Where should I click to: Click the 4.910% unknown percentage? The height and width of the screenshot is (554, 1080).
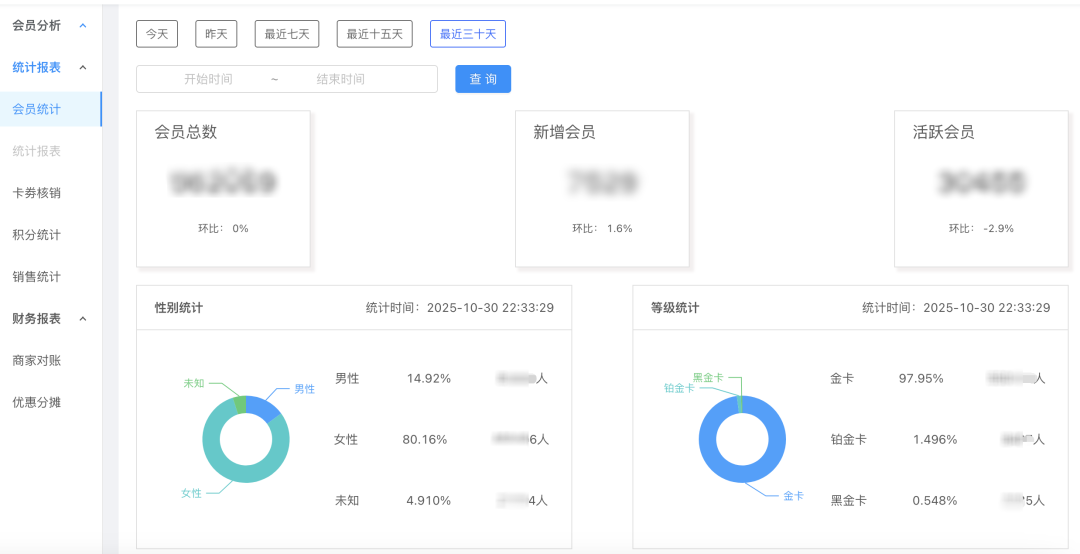click(428, 500)
